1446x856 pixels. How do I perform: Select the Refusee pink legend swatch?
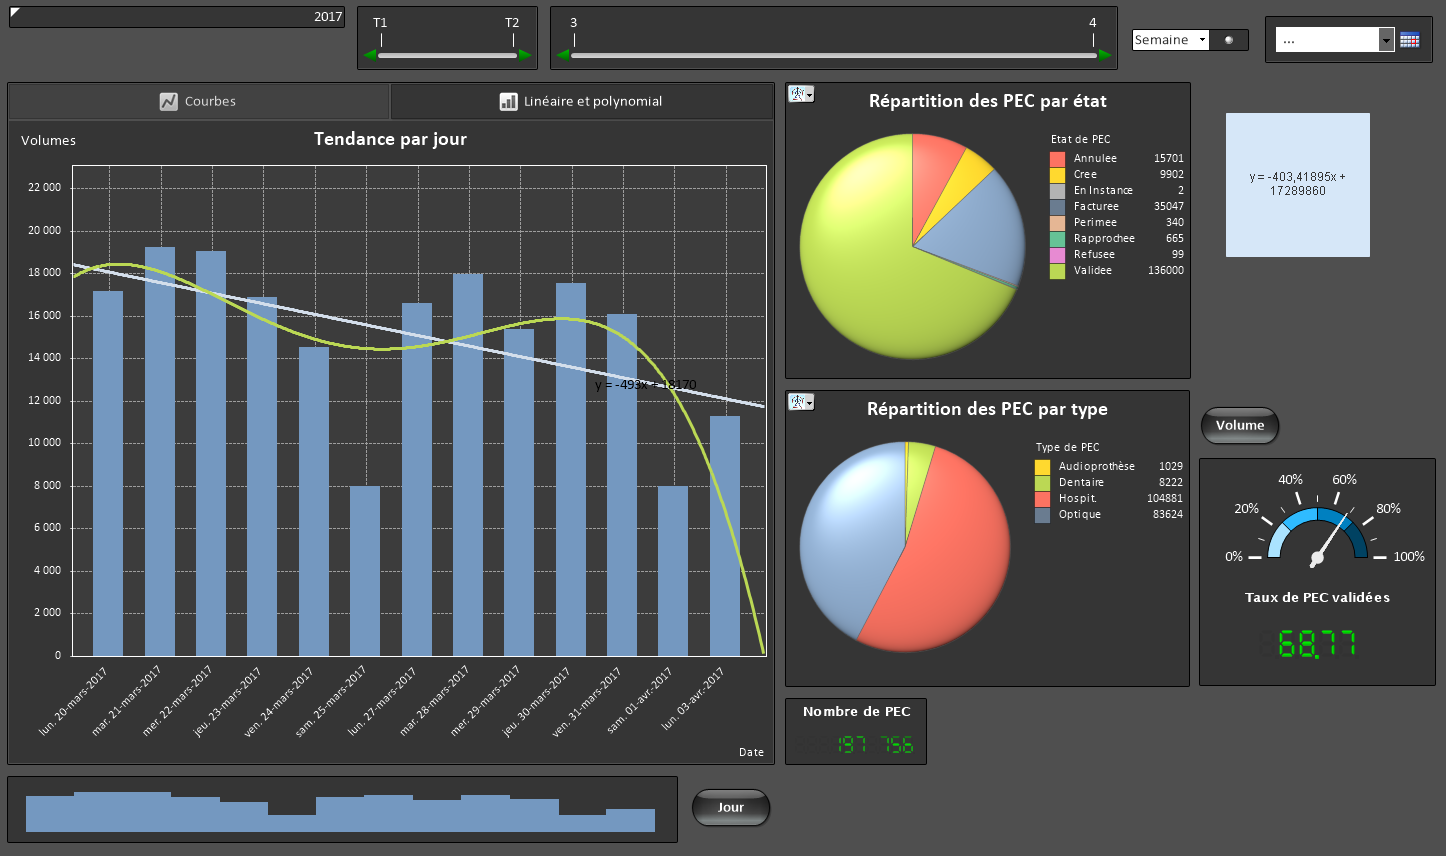[x=1057, y=255]
